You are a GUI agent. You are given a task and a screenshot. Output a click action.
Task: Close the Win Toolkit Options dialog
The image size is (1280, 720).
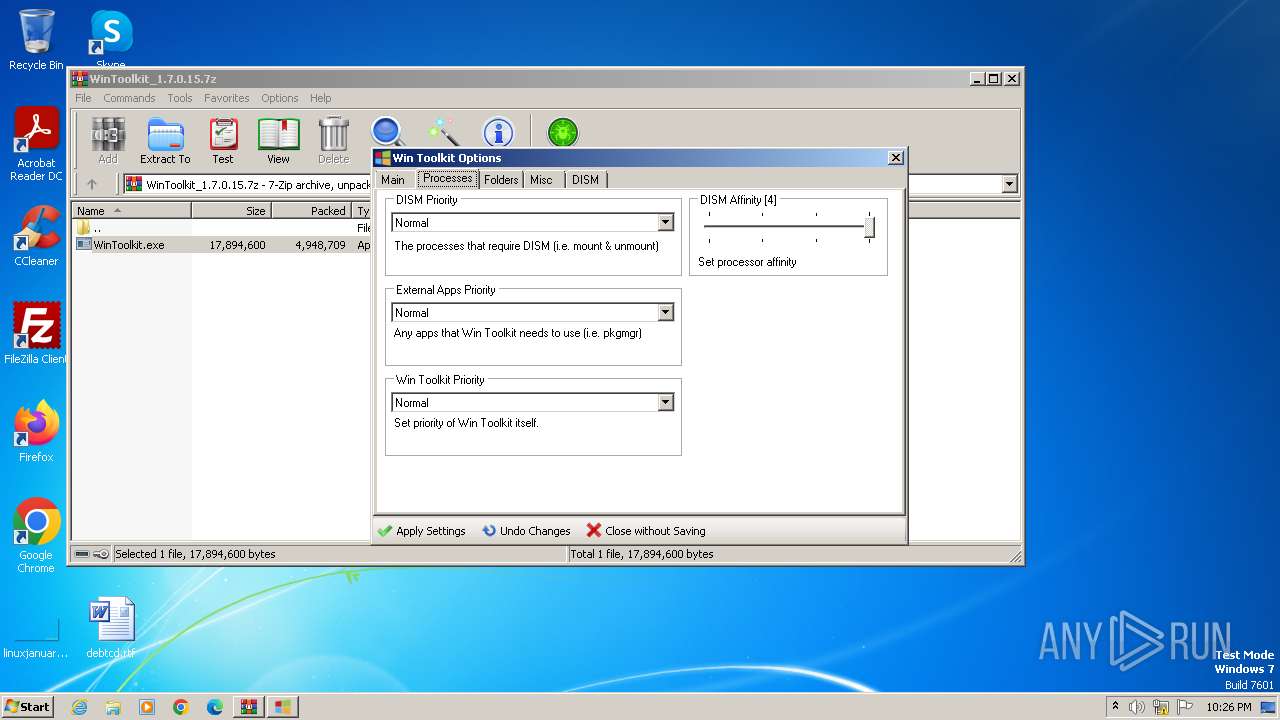(896, 158)
